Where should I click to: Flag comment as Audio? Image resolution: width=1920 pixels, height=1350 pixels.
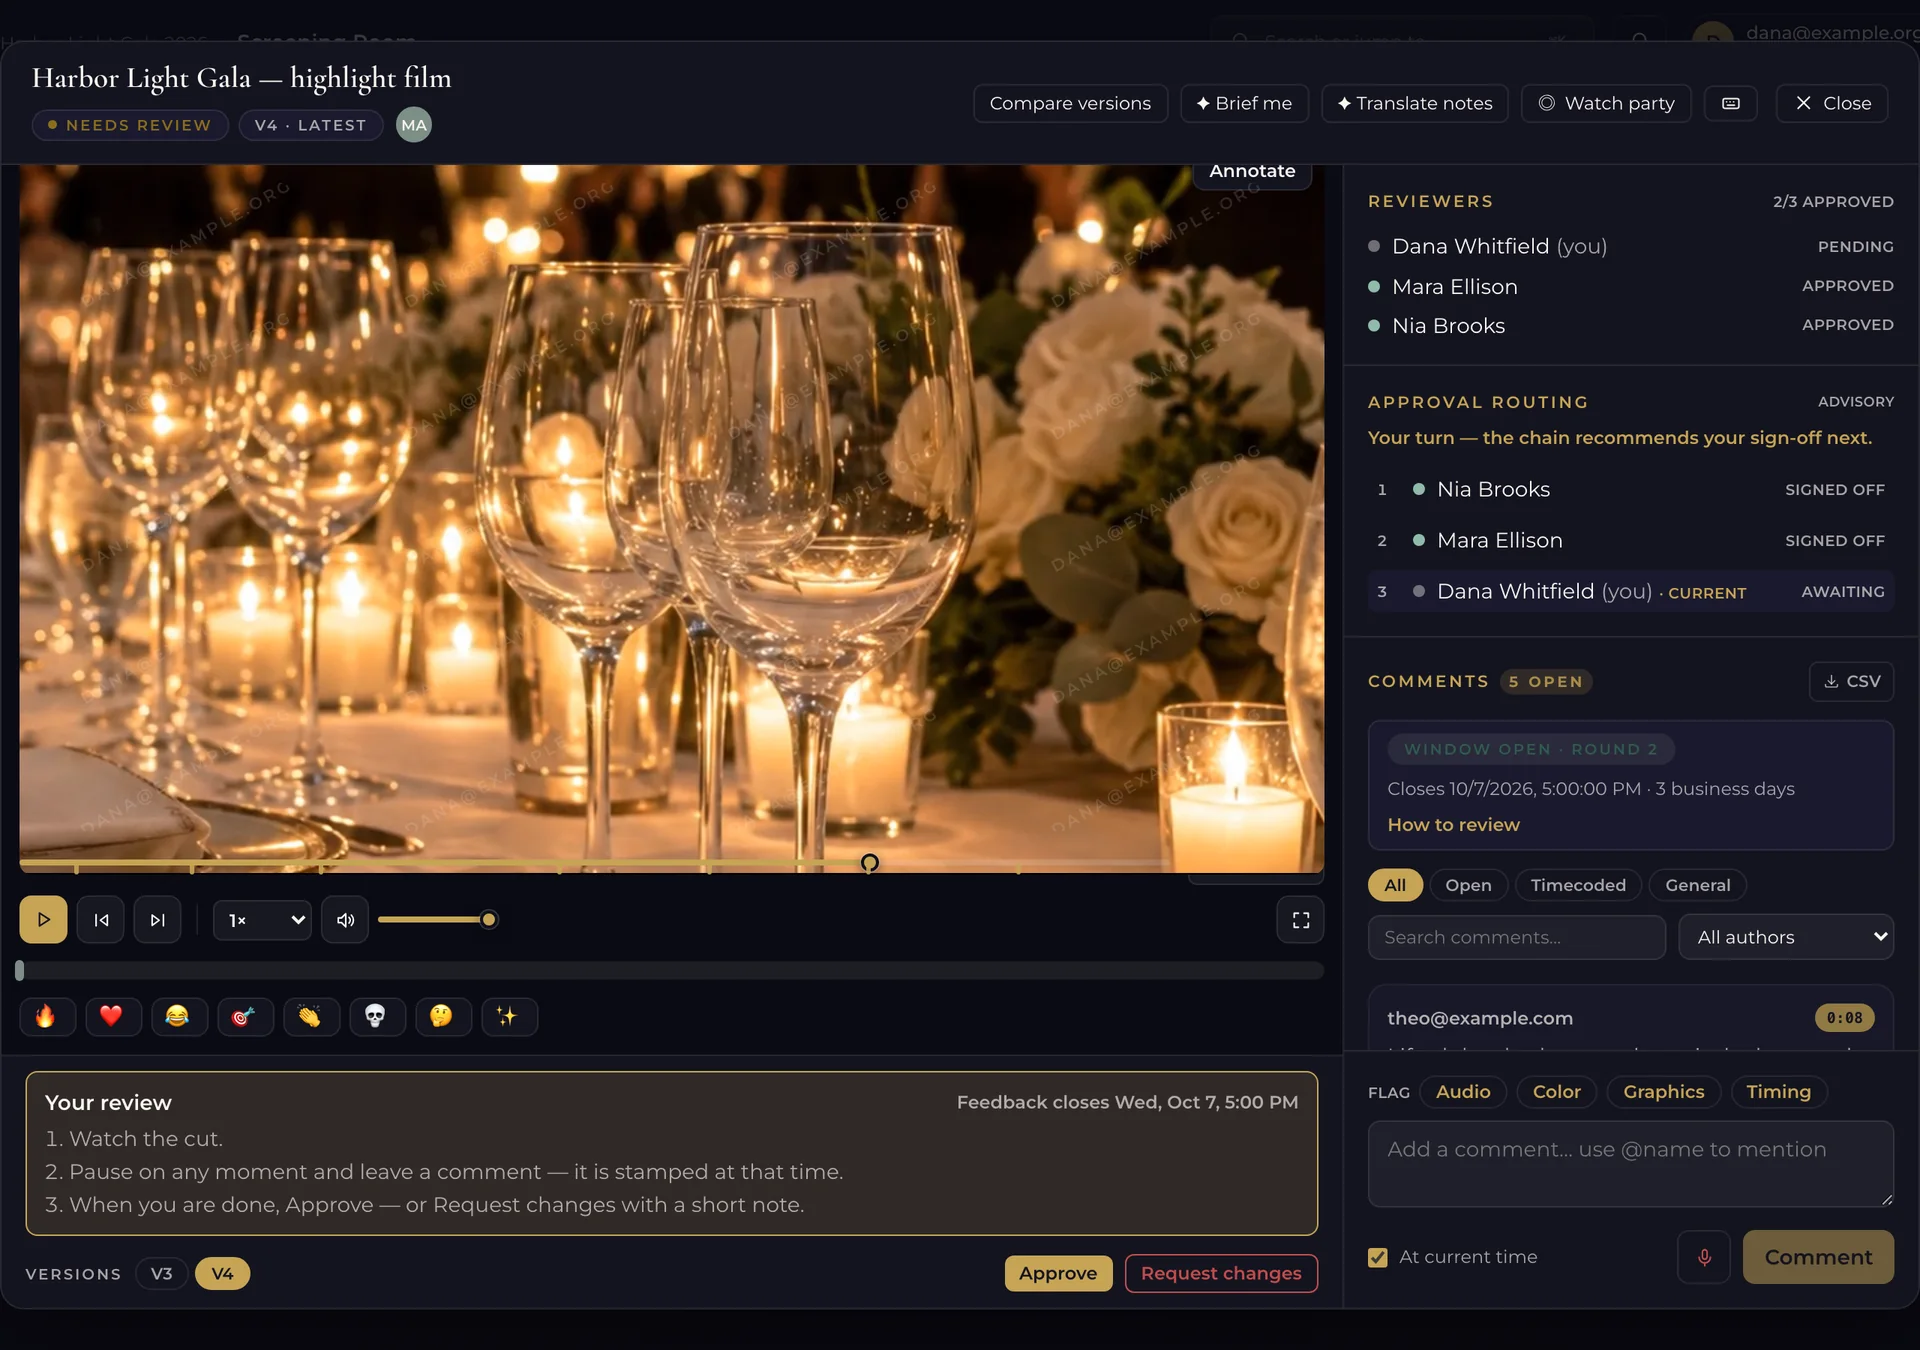point(1463,1092)
